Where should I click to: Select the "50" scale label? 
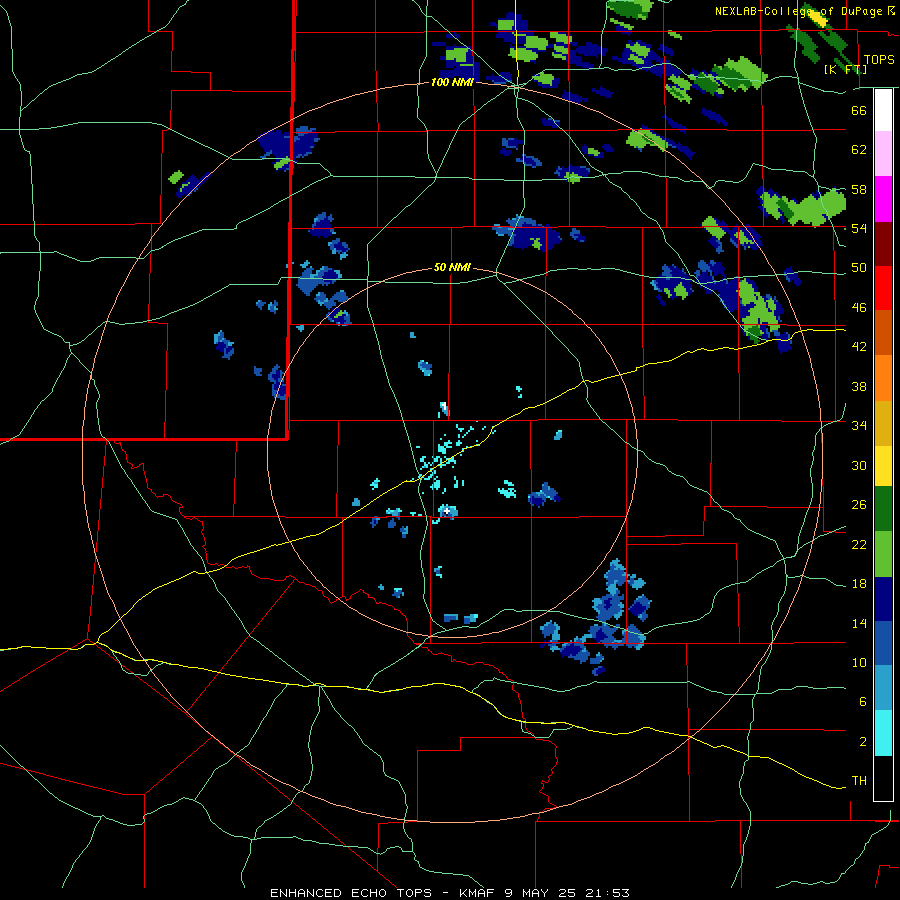(859, 268)
